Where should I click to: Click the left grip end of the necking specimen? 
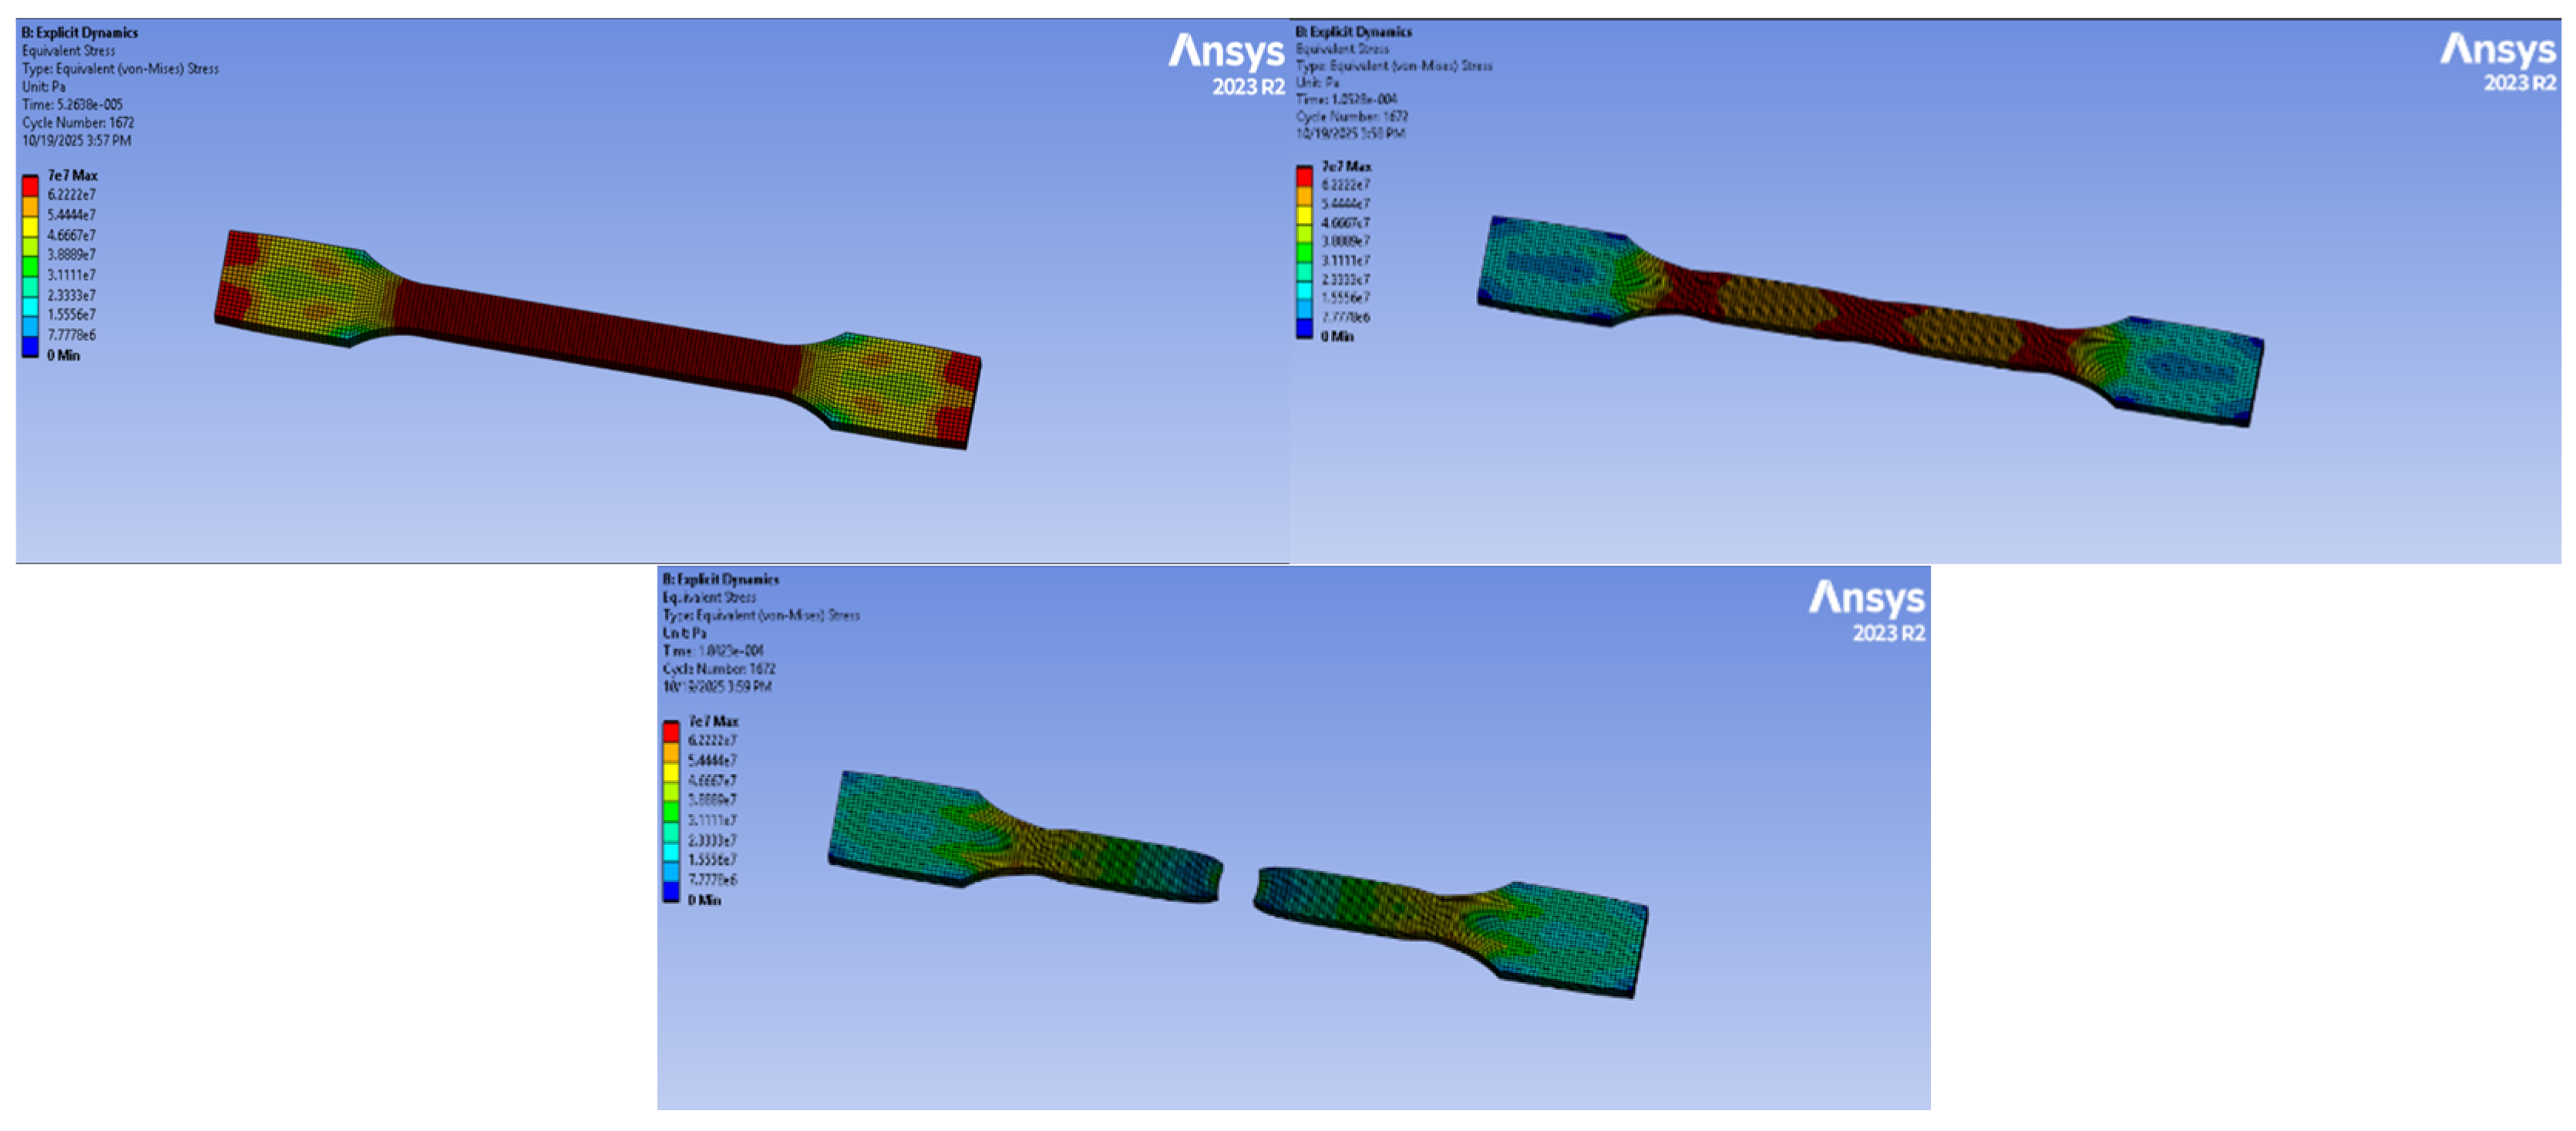[x=1550, y=268]
